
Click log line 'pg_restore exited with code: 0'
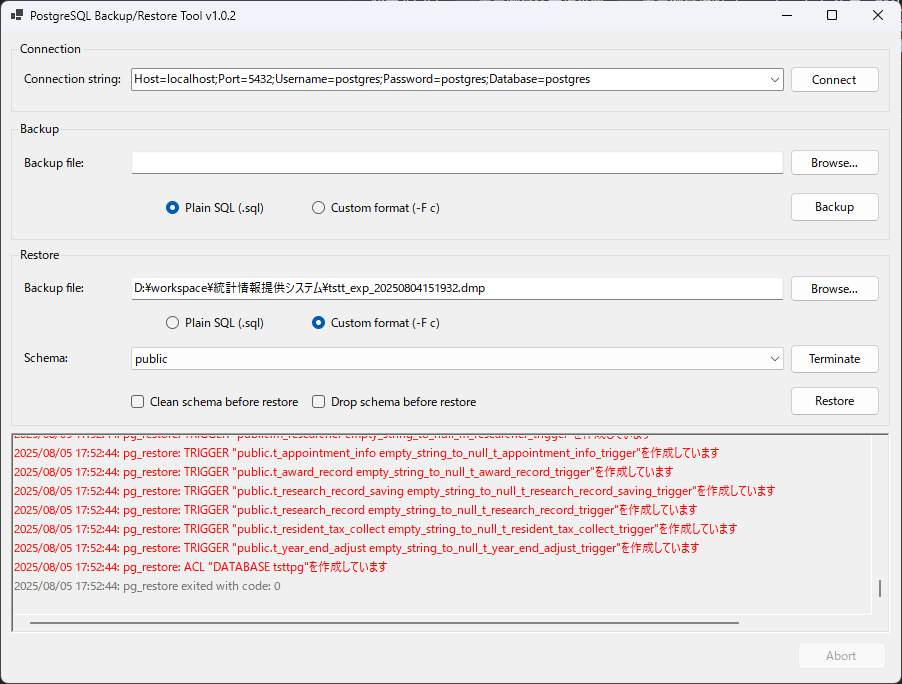[147, 586]
